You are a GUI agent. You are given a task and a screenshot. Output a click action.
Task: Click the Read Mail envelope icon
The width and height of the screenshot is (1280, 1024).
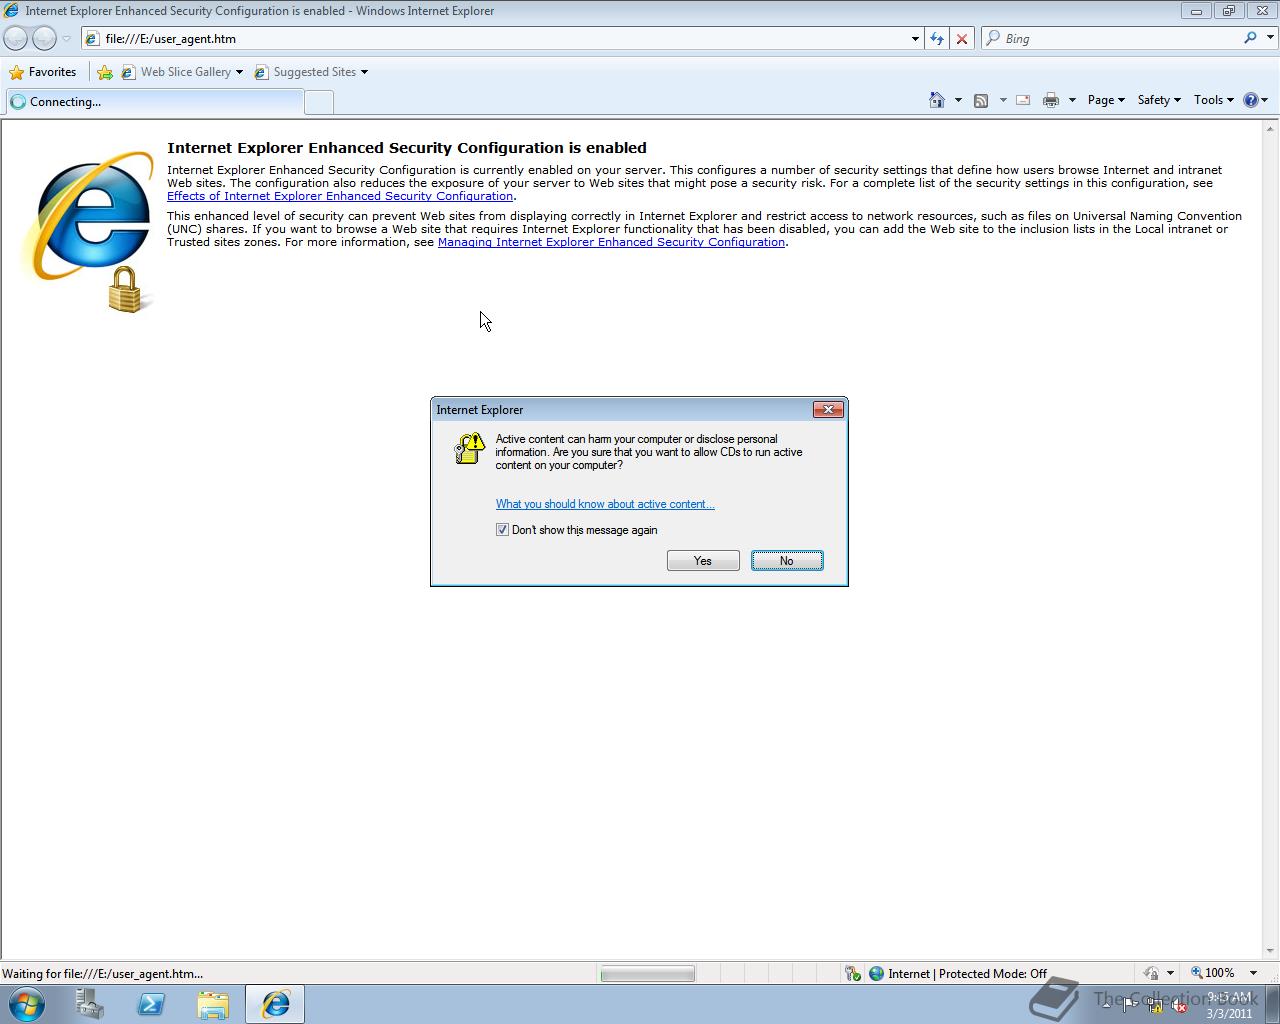click(x=1023, y=100)
